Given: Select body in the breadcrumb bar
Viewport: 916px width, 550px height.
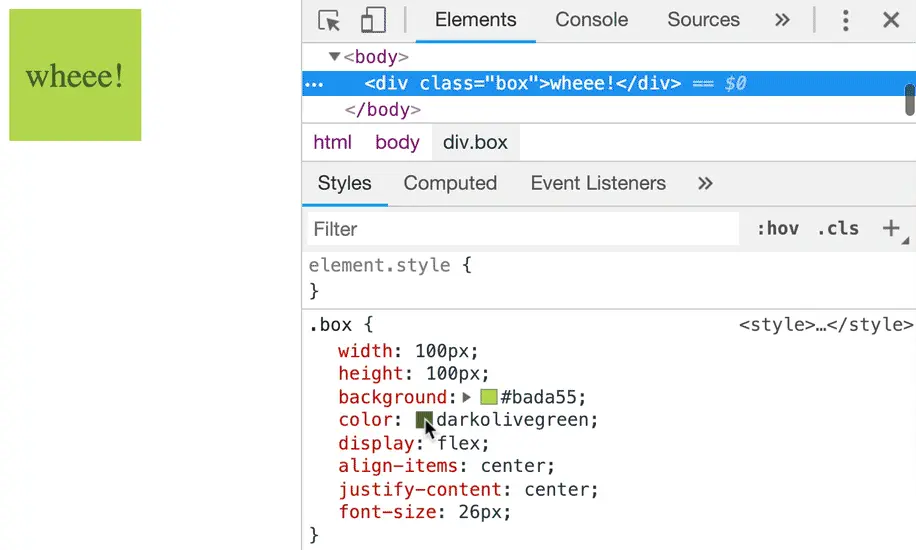Looking at the screenshot, I should (397, 143).
